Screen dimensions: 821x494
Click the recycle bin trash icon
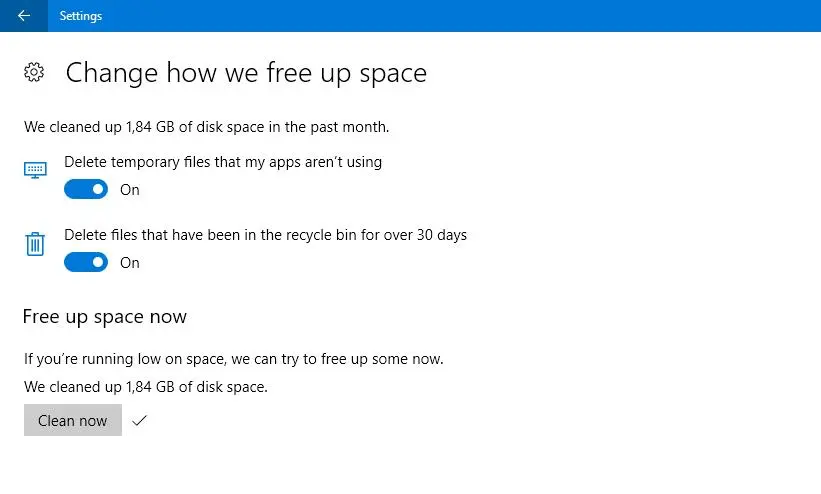[x=35, y=244]
